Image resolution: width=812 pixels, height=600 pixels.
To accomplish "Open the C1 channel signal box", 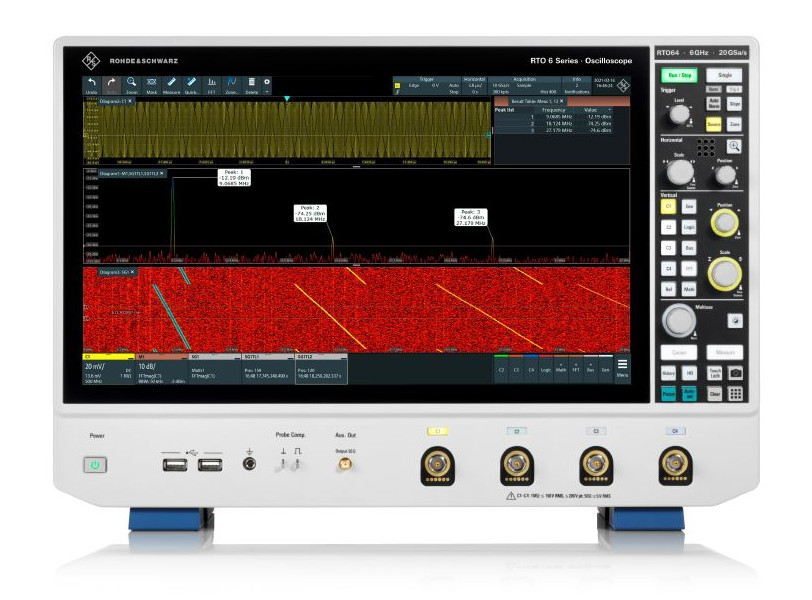I will click(x=108, y=369).
